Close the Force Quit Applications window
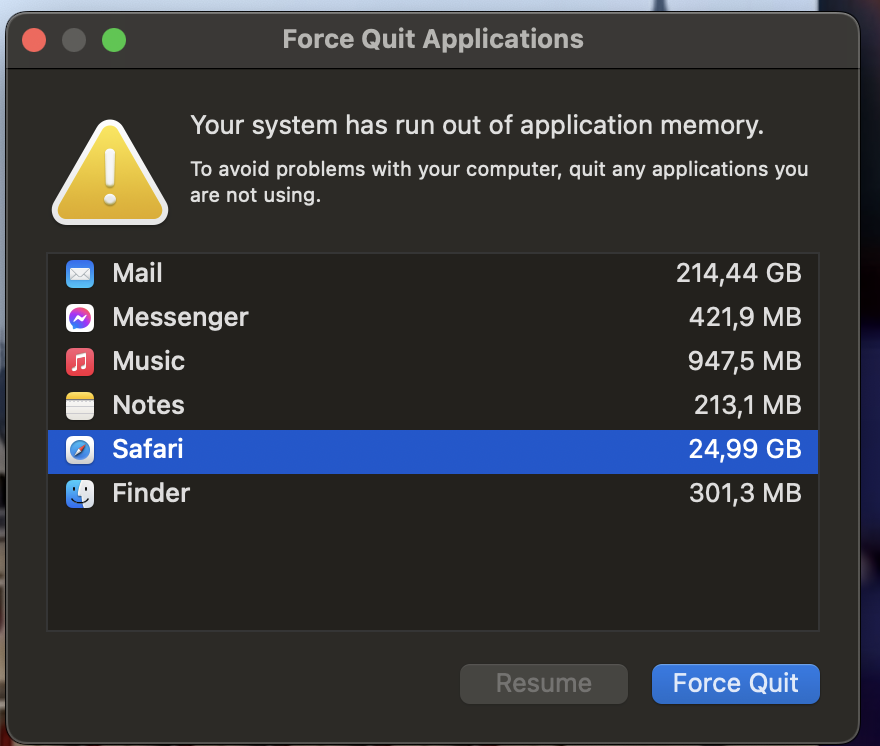This screenshot has height=746, width=880. click(x=35, y=40)
